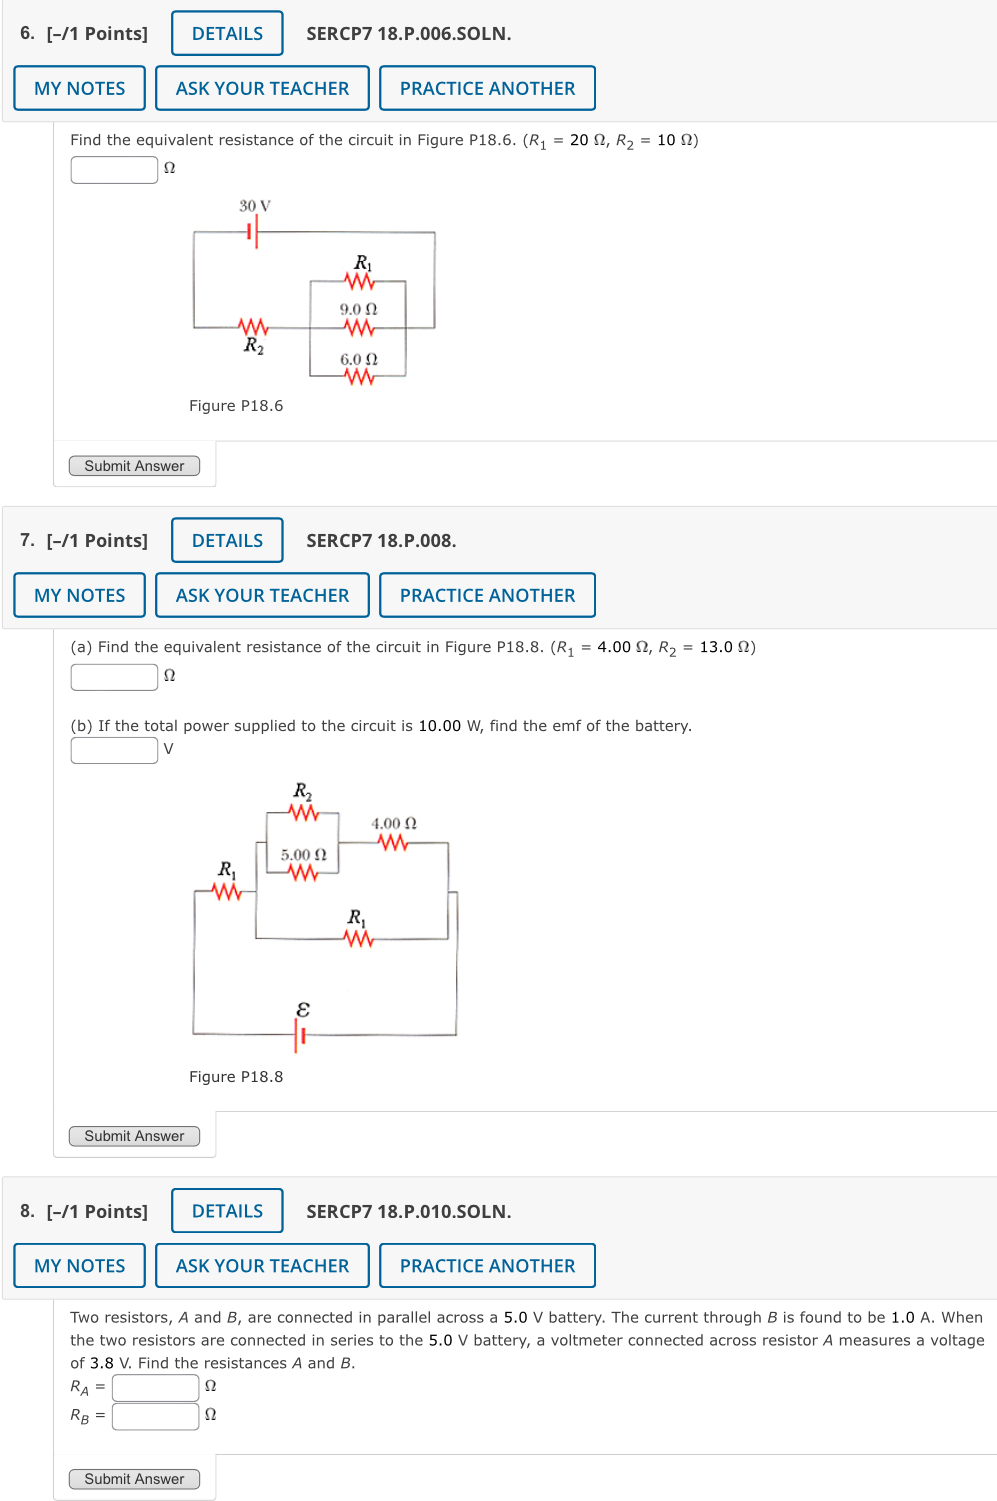This screenshot has width=997, height=1501.
Task: Open DETAILS for problem 8 SERCP7 18.P.010.SOLN
Action: click(x=226, y=1210)
